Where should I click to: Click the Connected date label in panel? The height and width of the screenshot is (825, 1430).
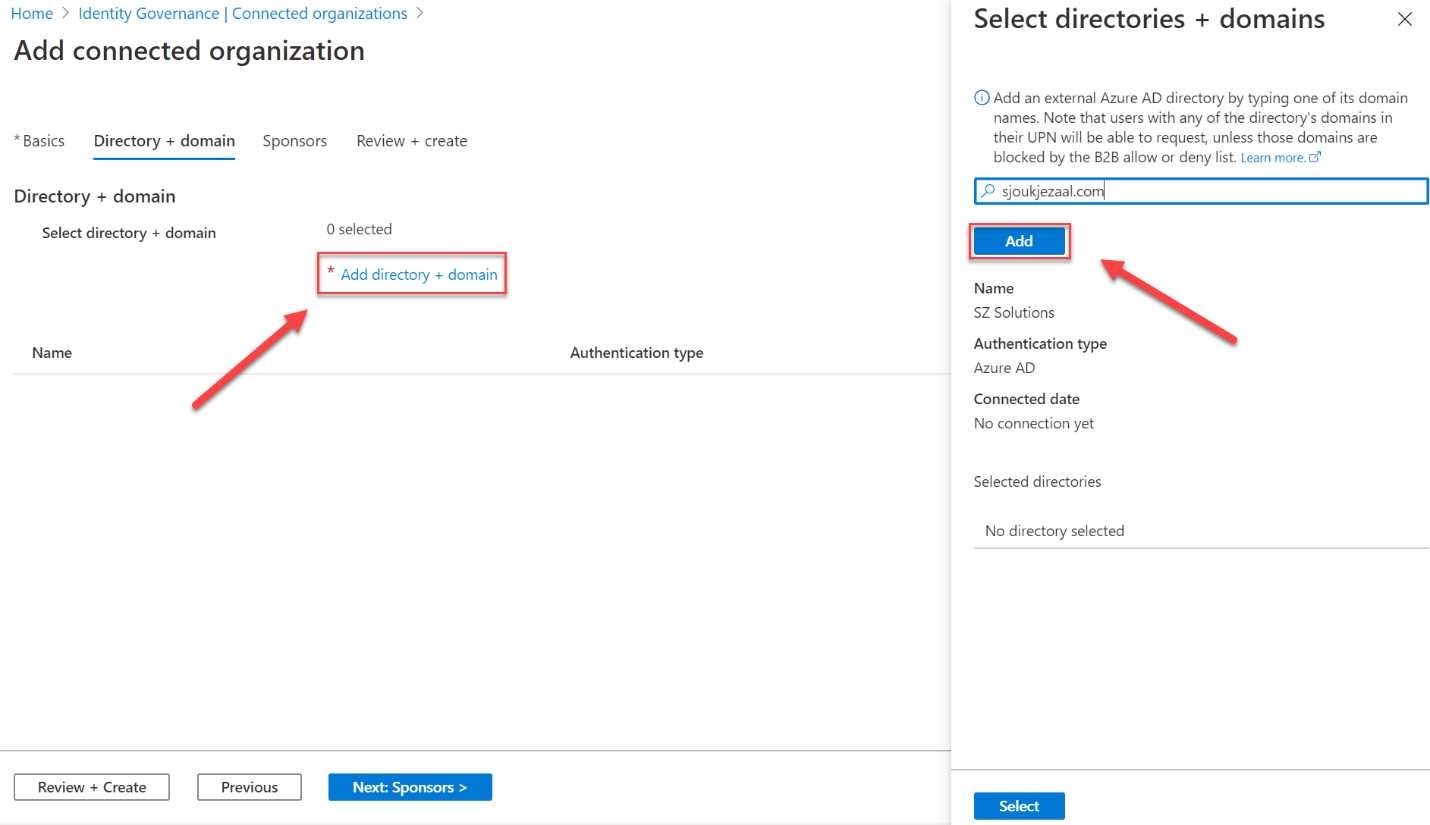(x=1027, y=399)
